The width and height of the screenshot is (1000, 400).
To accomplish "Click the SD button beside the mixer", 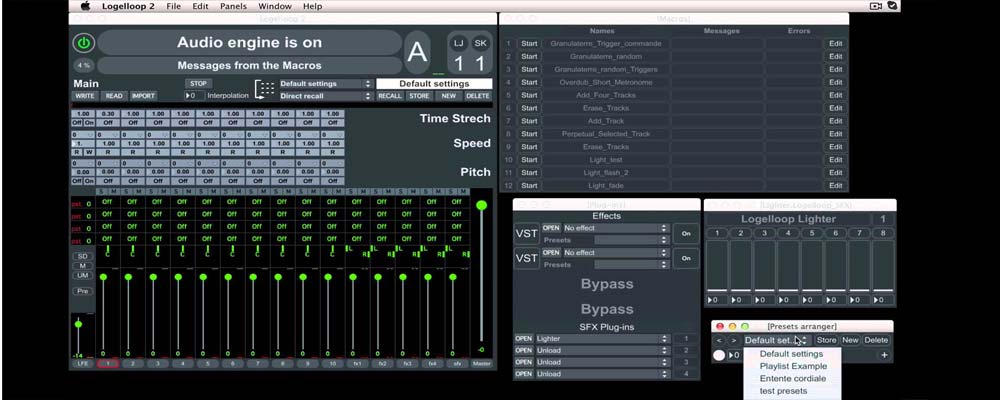I will pyautogui.click(x=82, y=256).
